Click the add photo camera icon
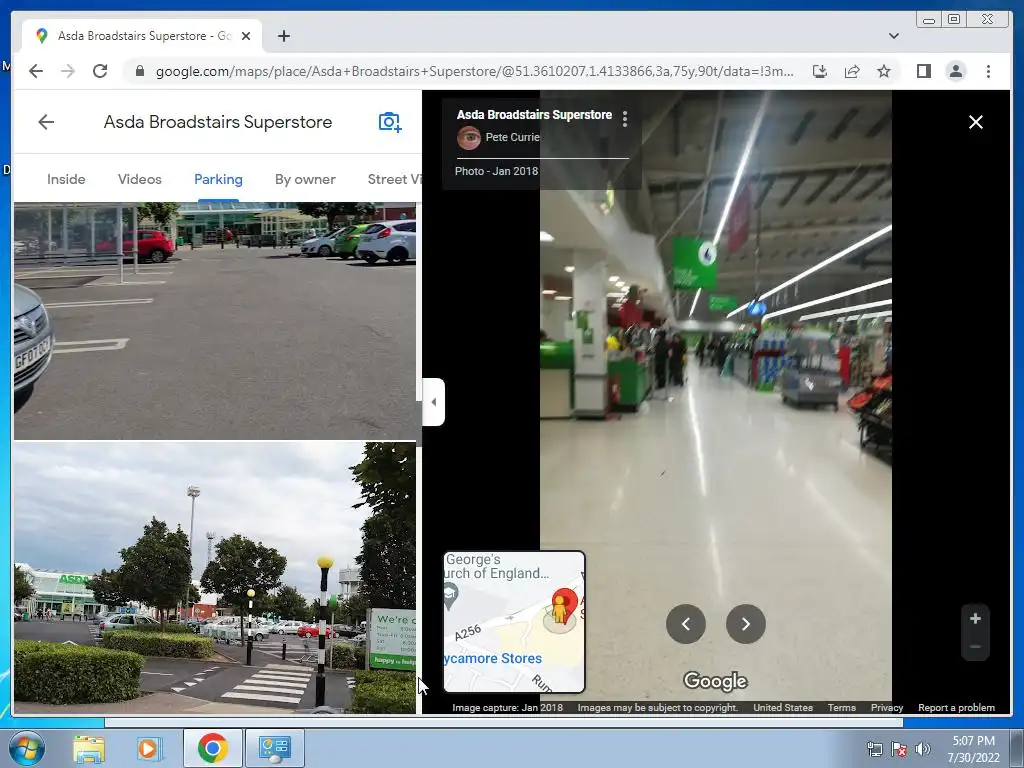Screen dimensions: 1024x768 (390, 122)
